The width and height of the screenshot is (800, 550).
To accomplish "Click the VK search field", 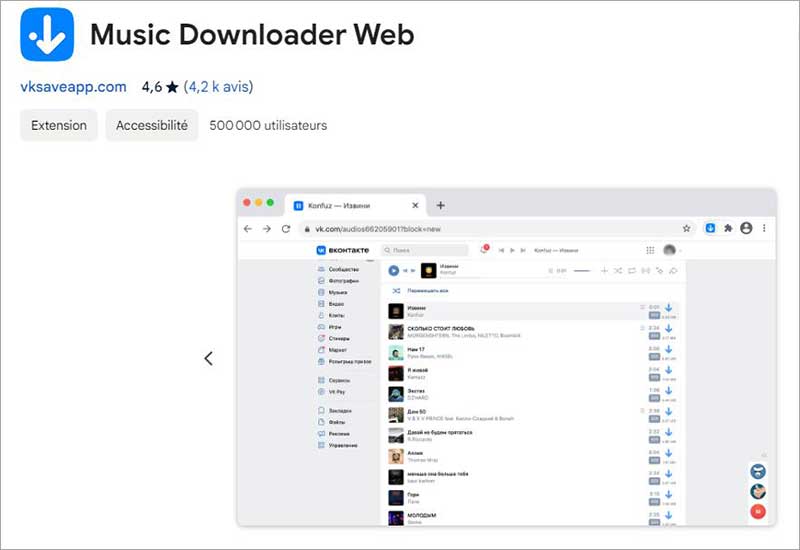I will click(425, 250).
